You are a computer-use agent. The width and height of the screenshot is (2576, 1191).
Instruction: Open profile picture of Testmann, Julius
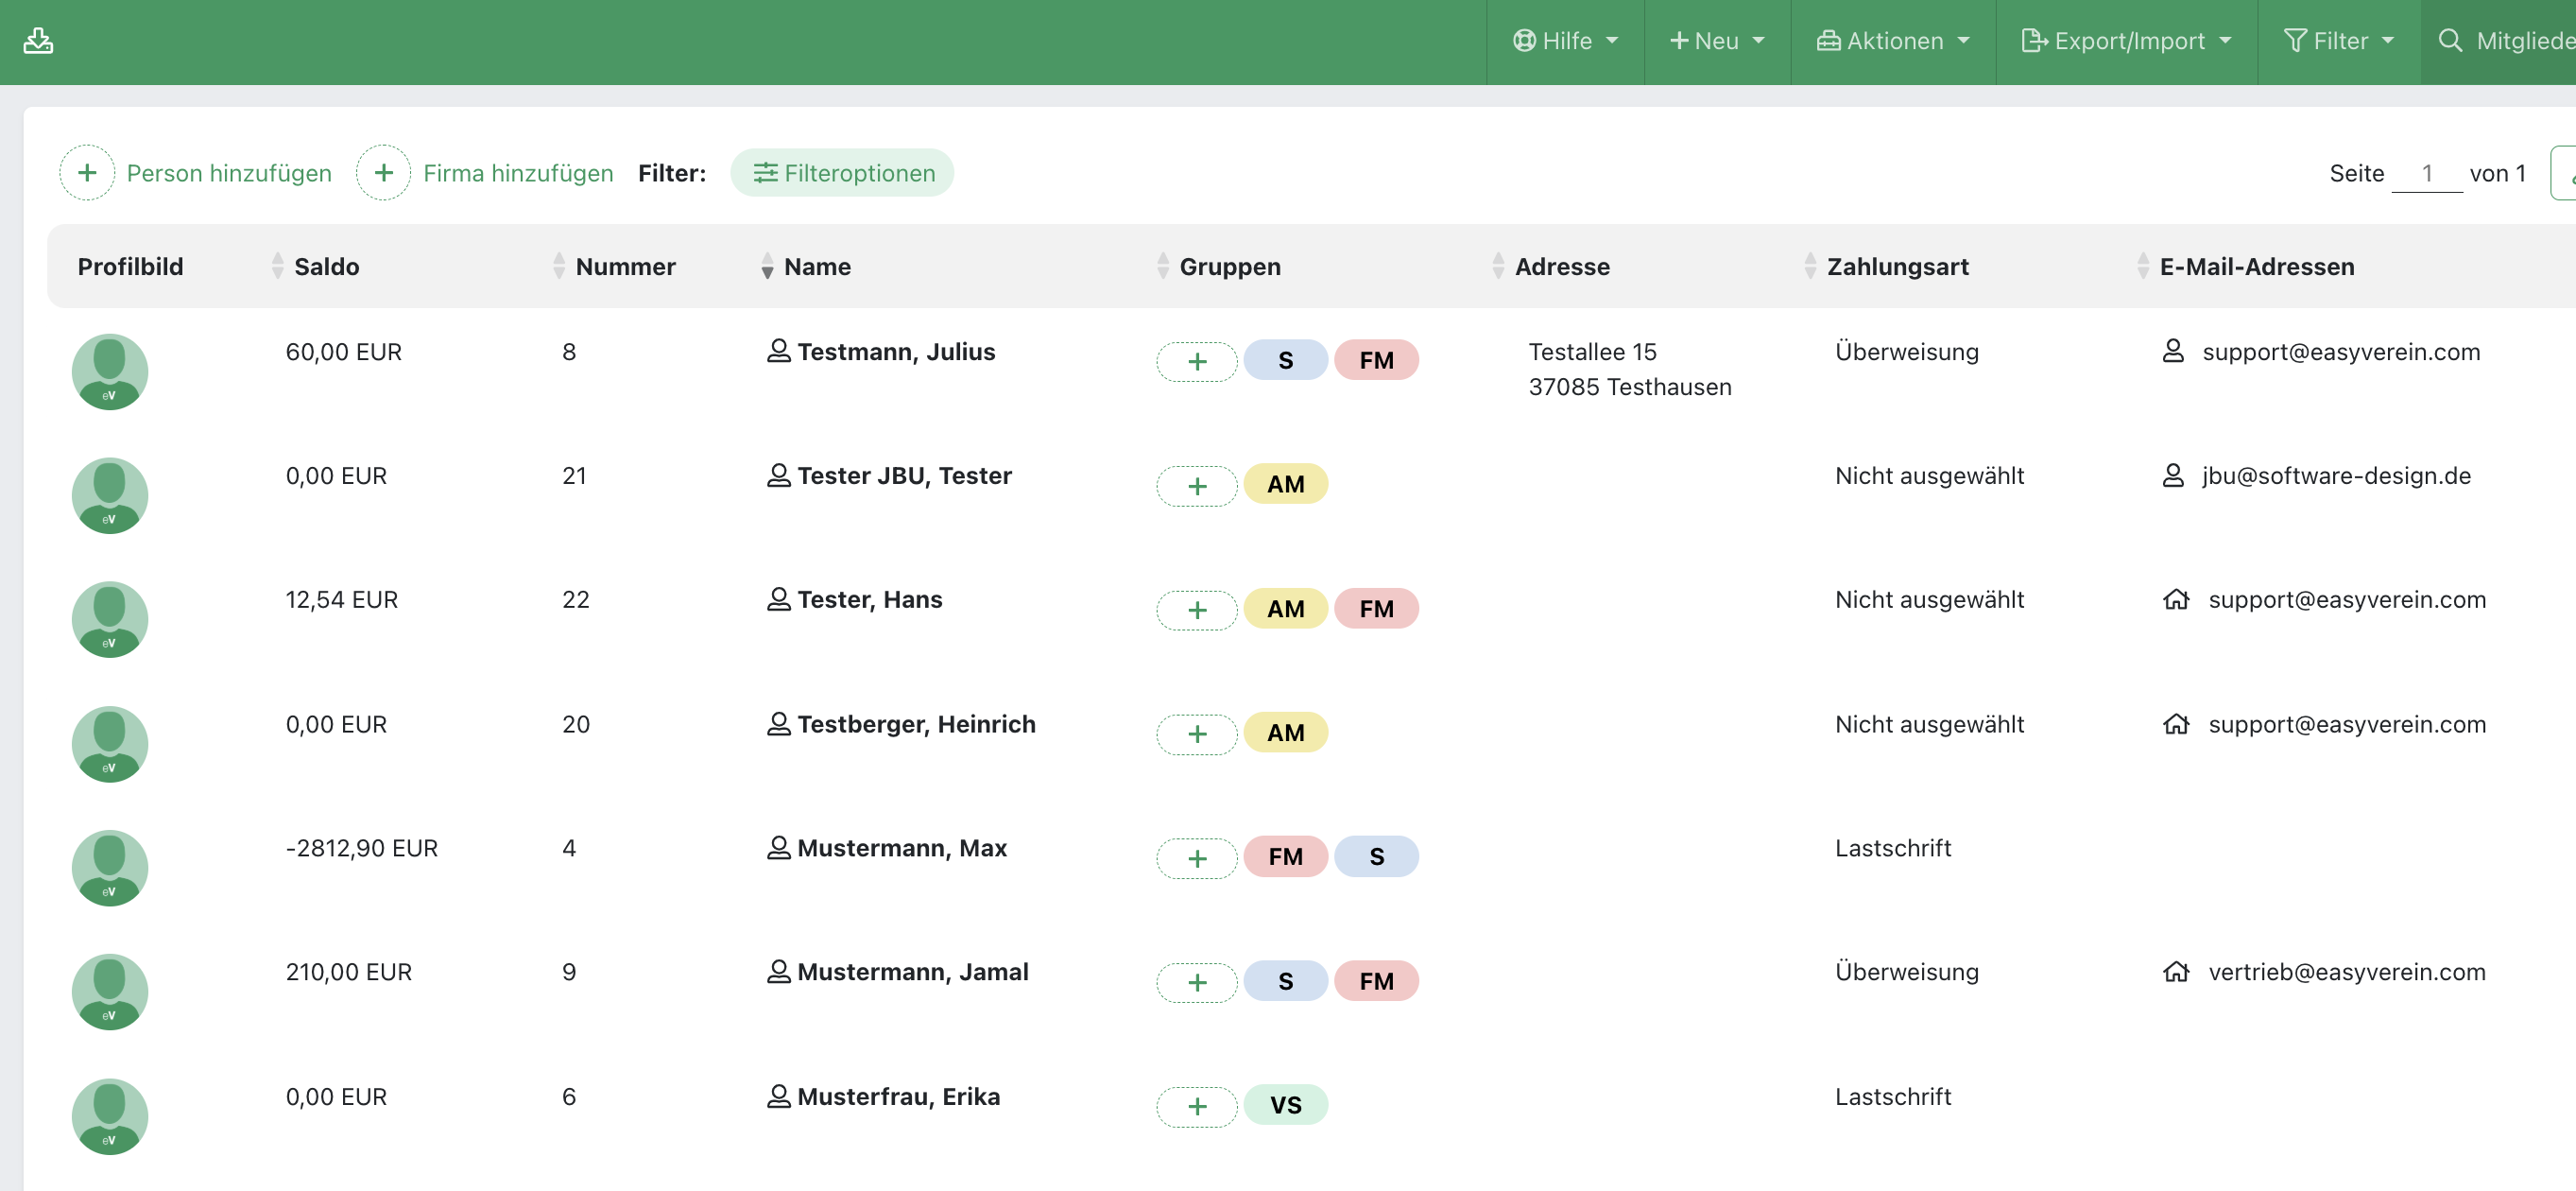110,372
